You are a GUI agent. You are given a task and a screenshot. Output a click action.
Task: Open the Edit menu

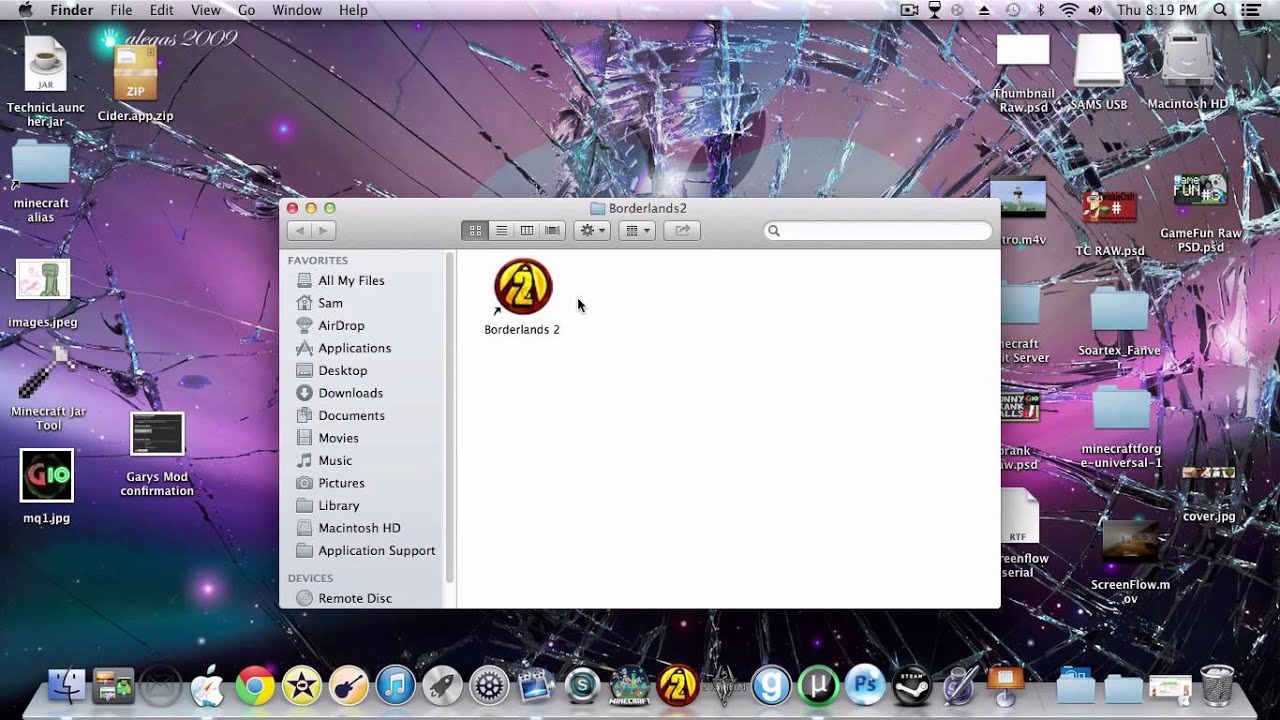[161, 10]
